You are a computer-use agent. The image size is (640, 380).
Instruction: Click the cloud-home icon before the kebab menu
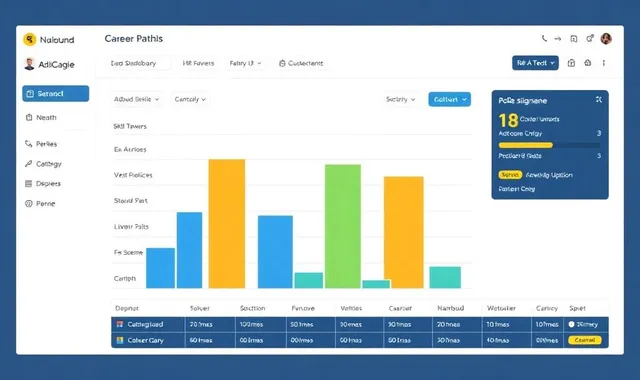pyautogui.click(x=587, y=63)
